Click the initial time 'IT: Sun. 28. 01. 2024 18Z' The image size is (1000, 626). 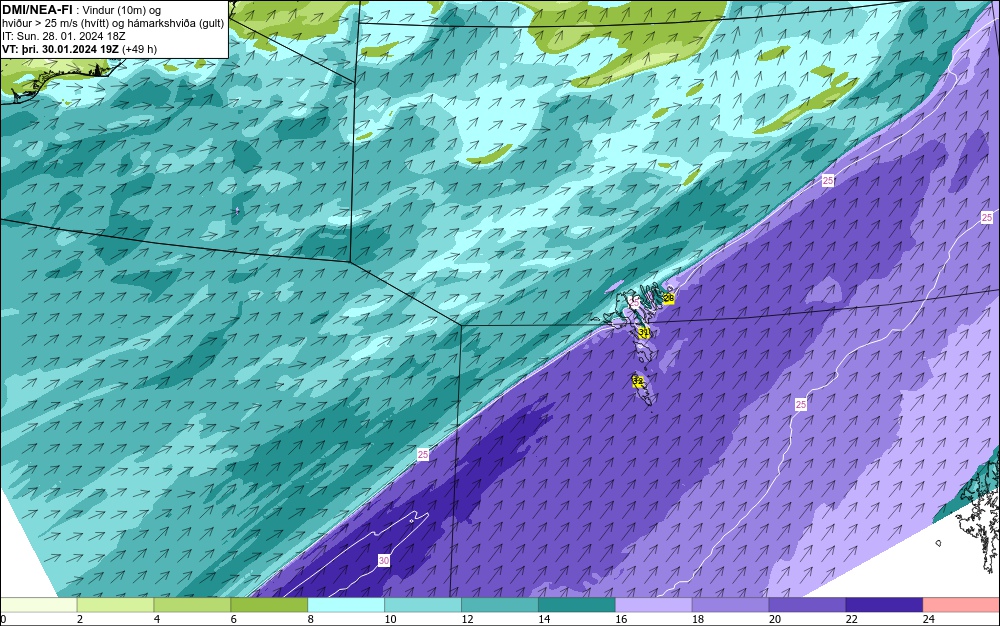point(64,36)
